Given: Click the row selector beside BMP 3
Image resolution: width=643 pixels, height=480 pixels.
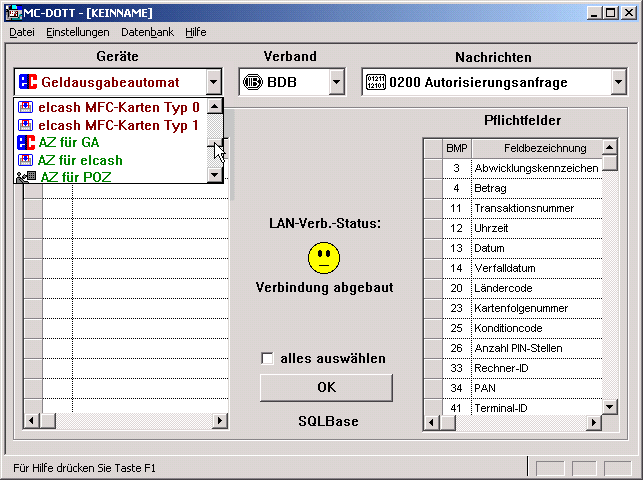Looking at the screenshot, I should (x=433, y=168).
